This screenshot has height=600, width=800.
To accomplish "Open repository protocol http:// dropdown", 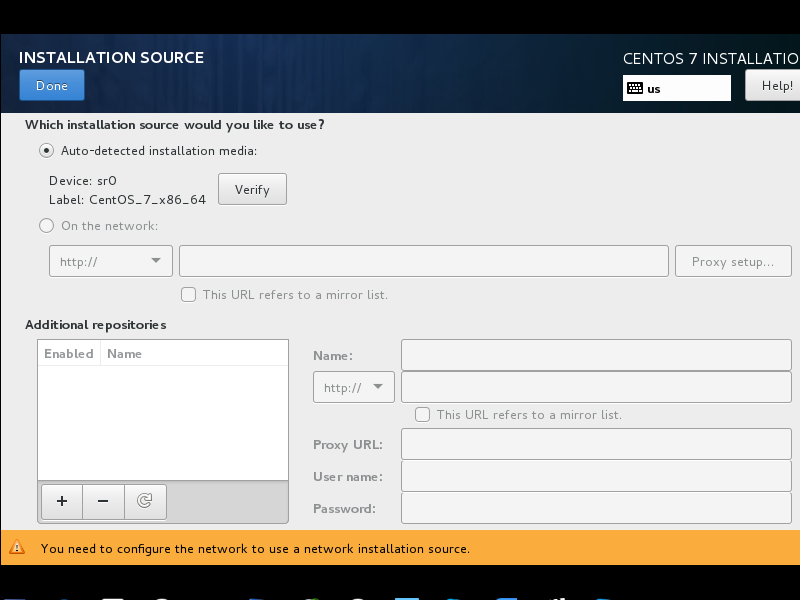I will (x=354, y=387).
